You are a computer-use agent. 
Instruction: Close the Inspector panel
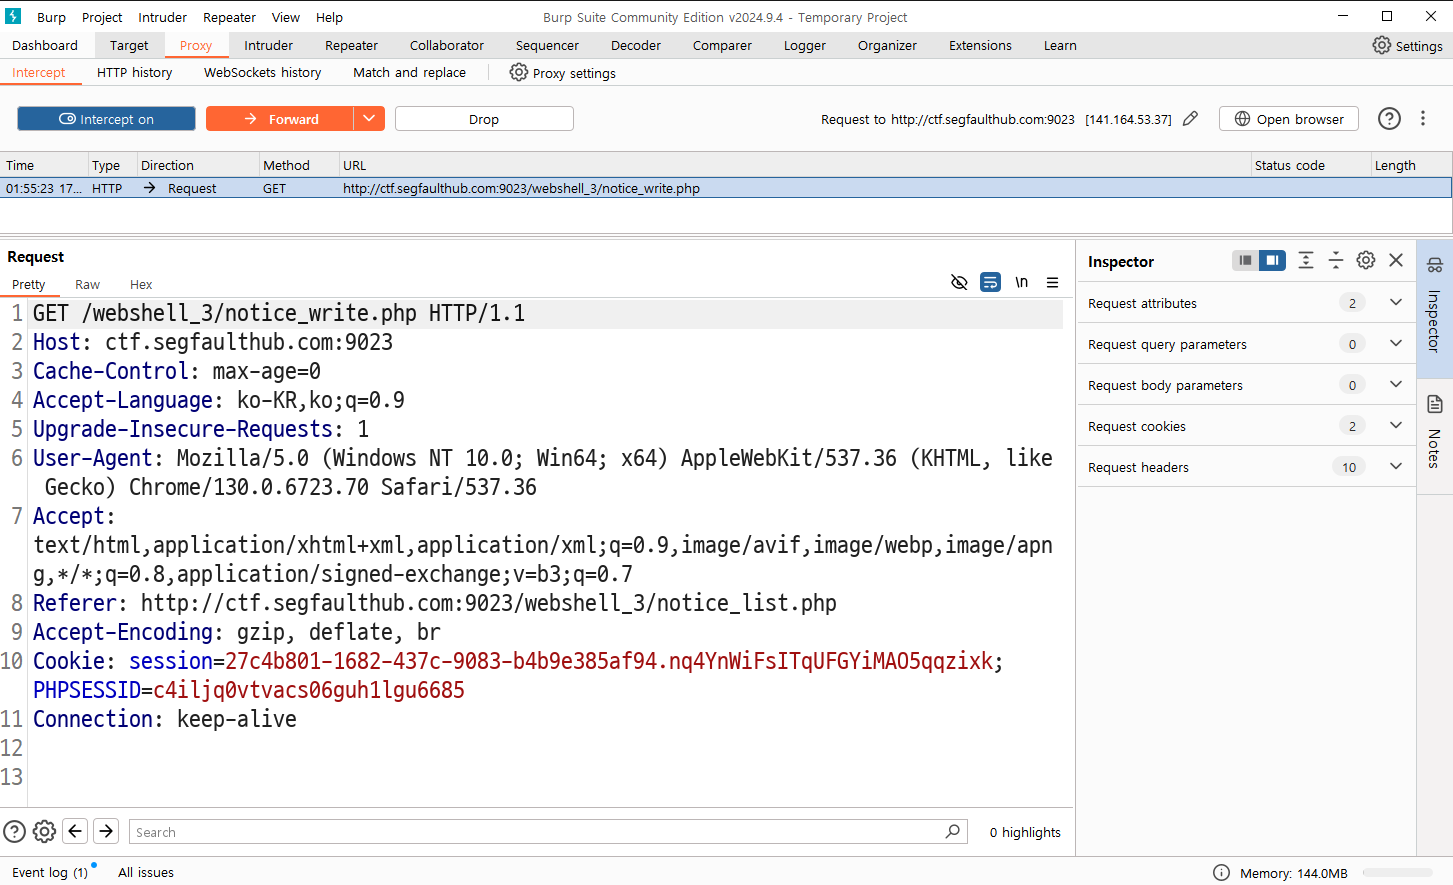[x=1396, y=260]
